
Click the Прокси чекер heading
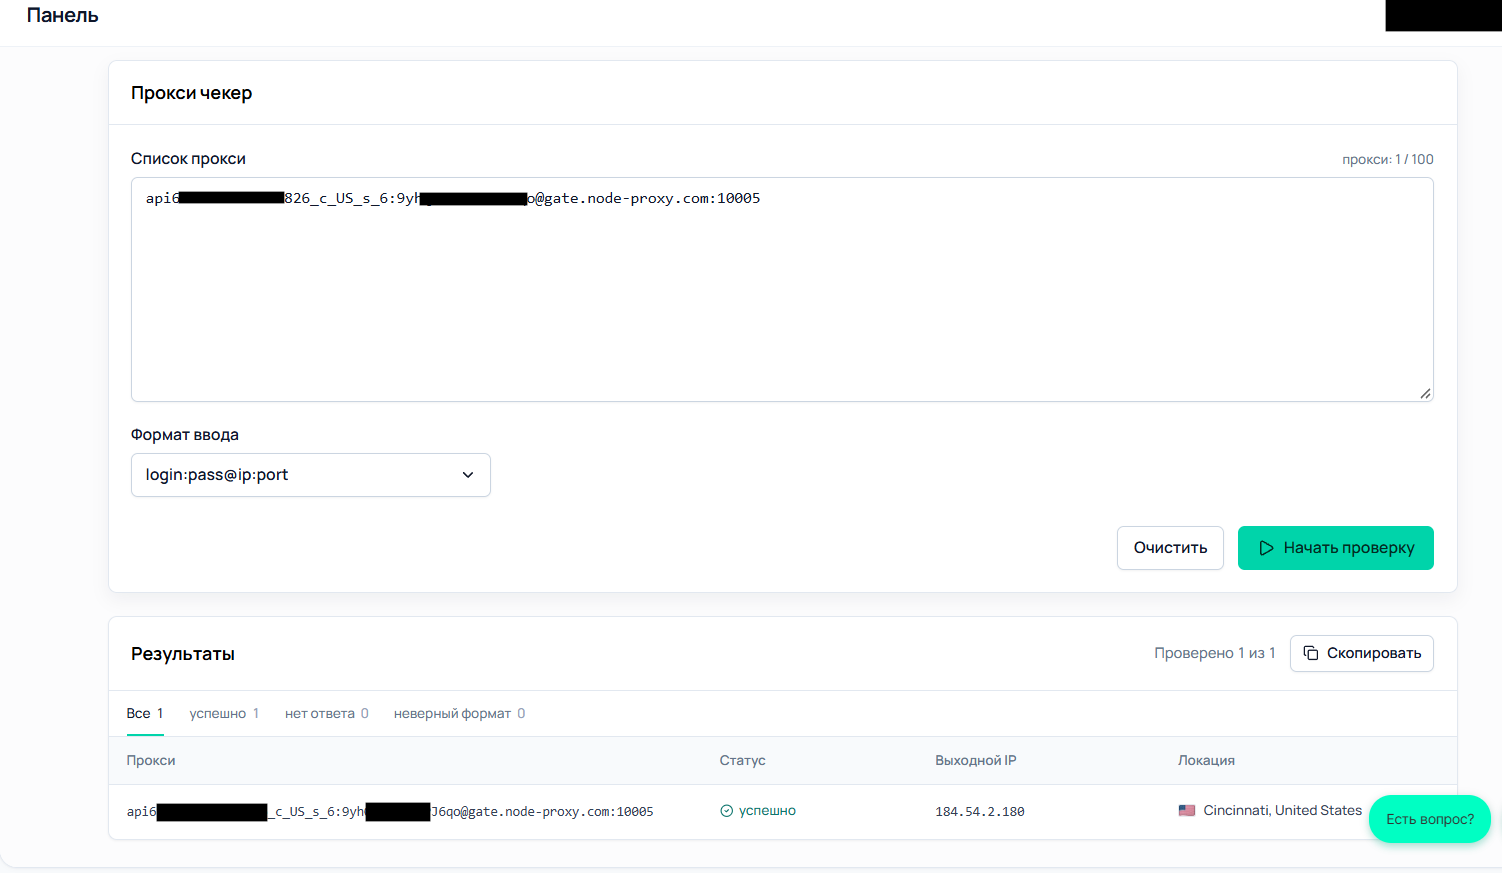click(191, 93)
